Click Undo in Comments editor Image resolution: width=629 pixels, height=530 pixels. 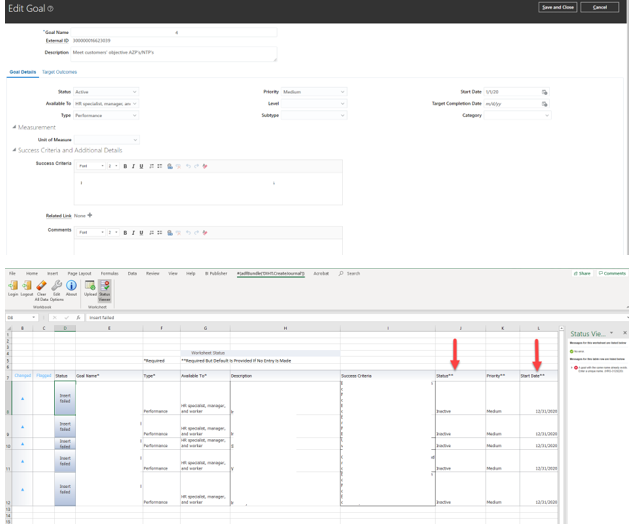click(188, 233)
